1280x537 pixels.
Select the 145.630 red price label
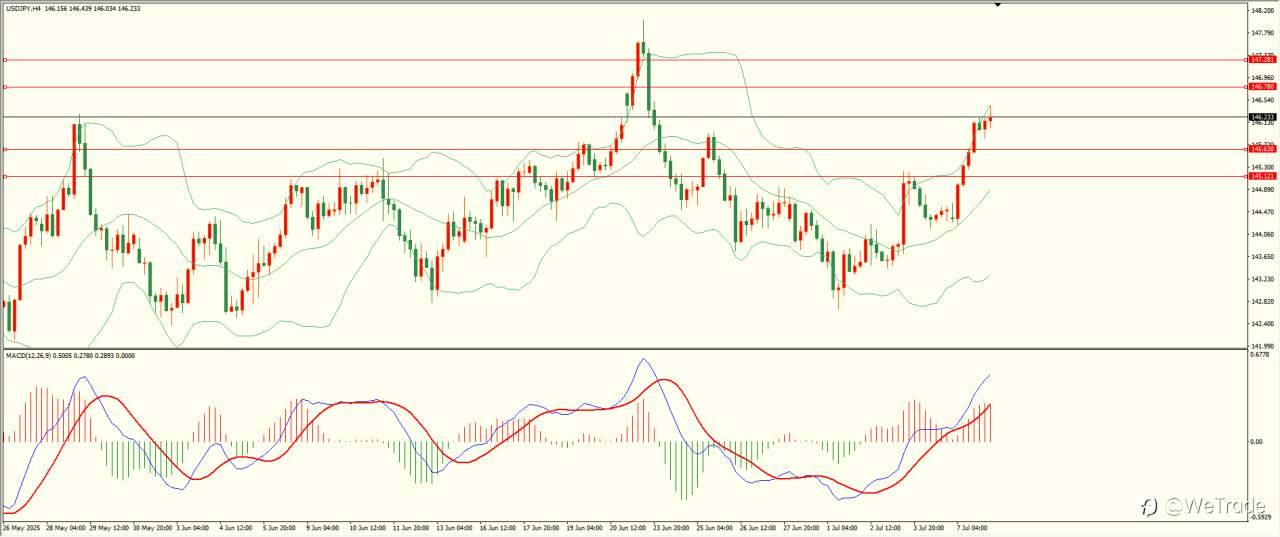[1261, 149]
